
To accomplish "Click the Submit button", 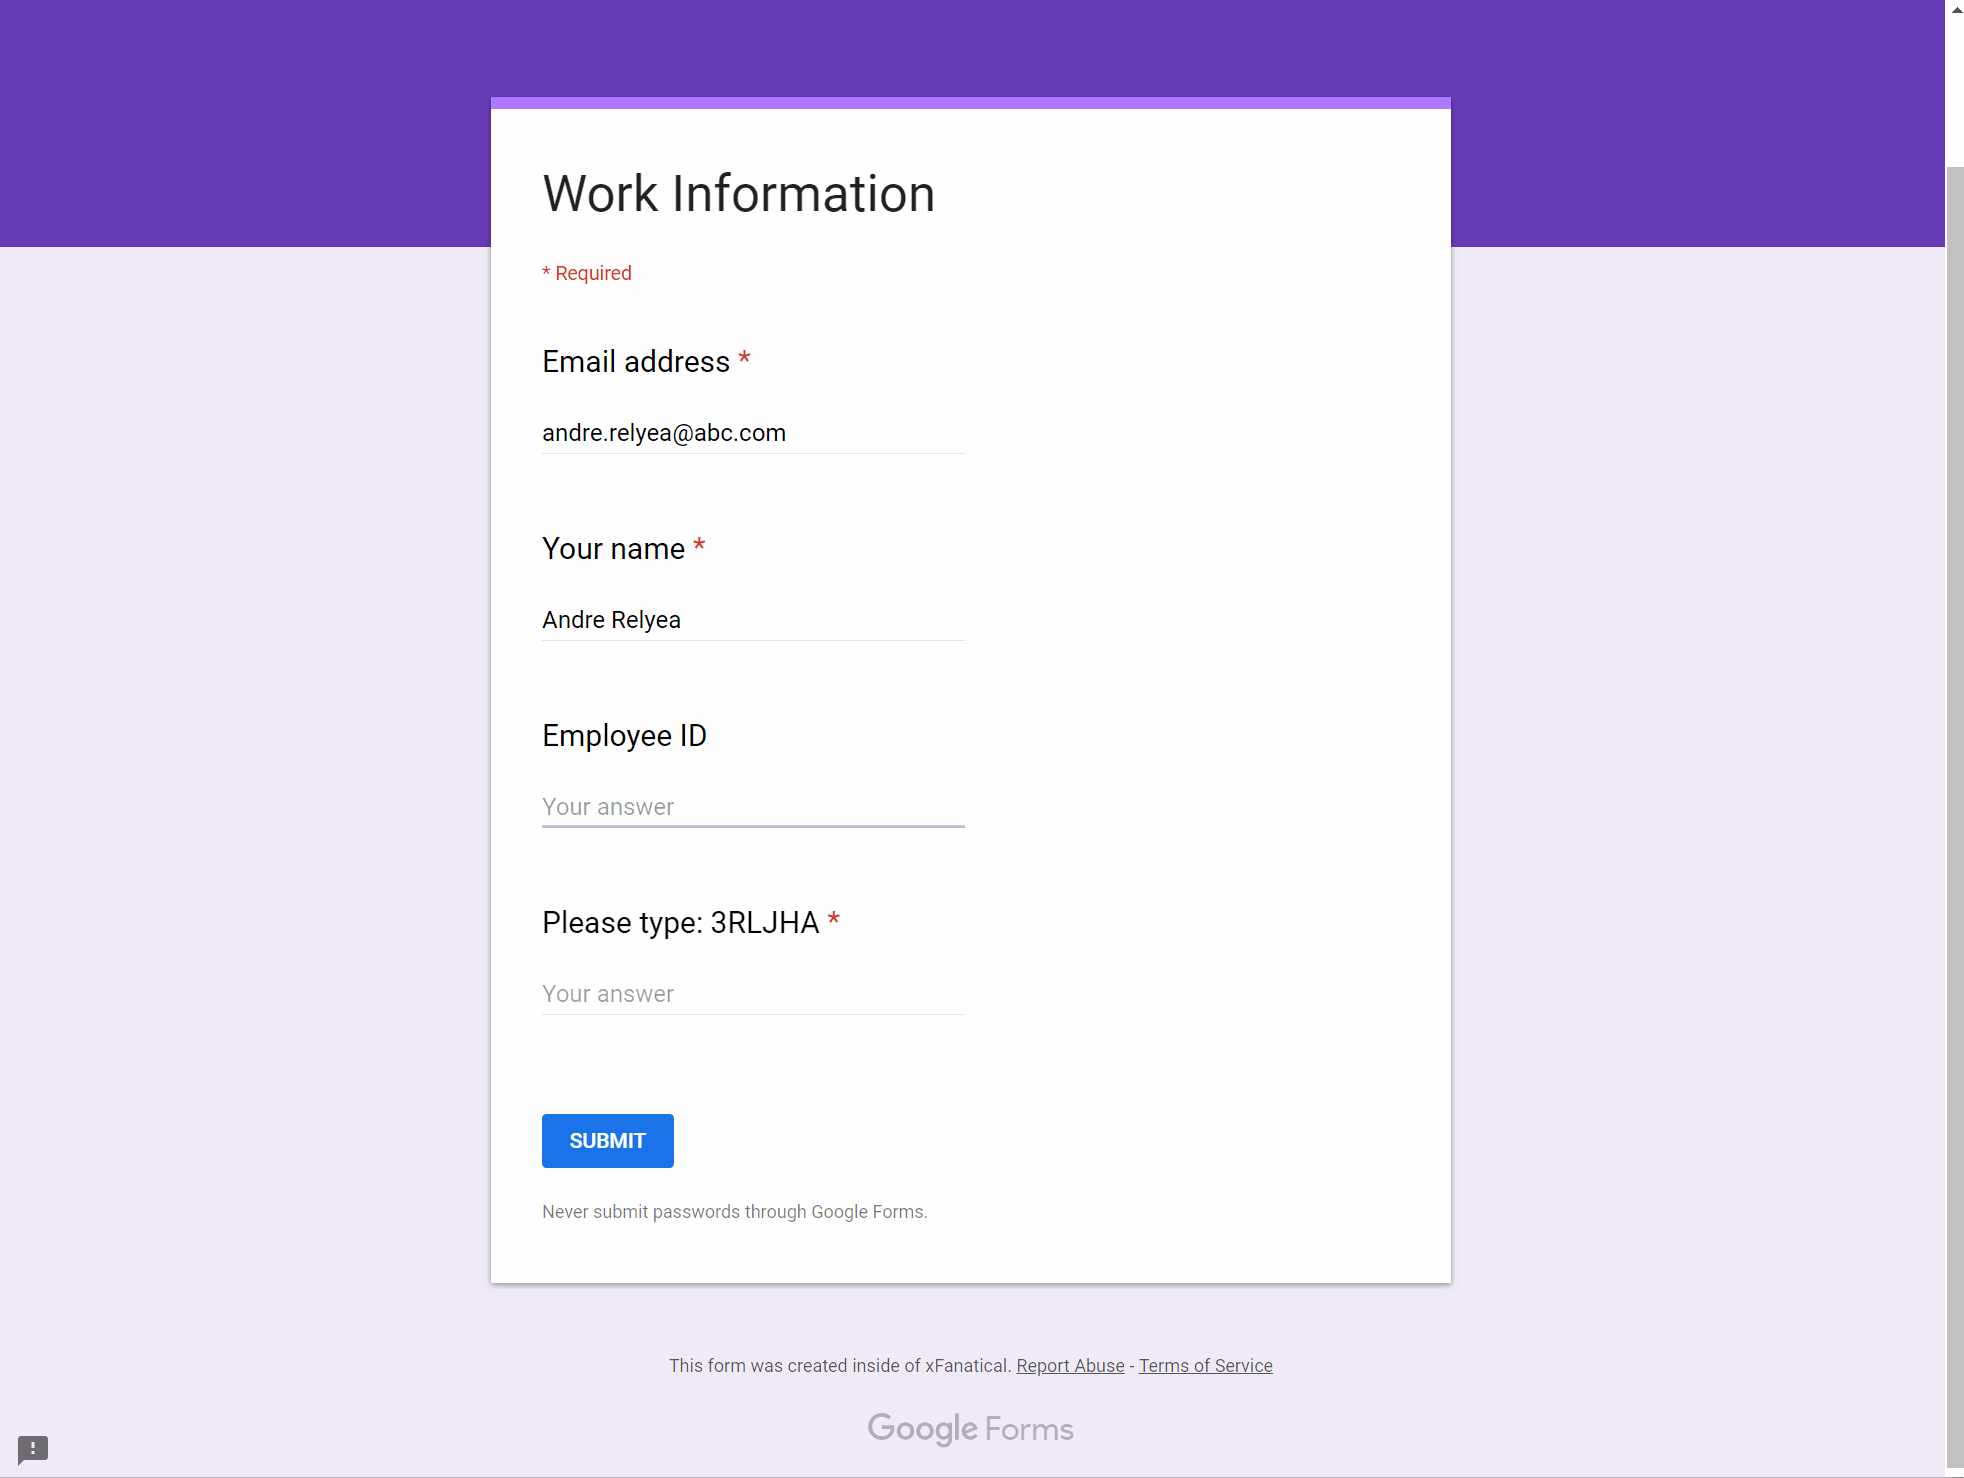I will [x=607, y=1141].
